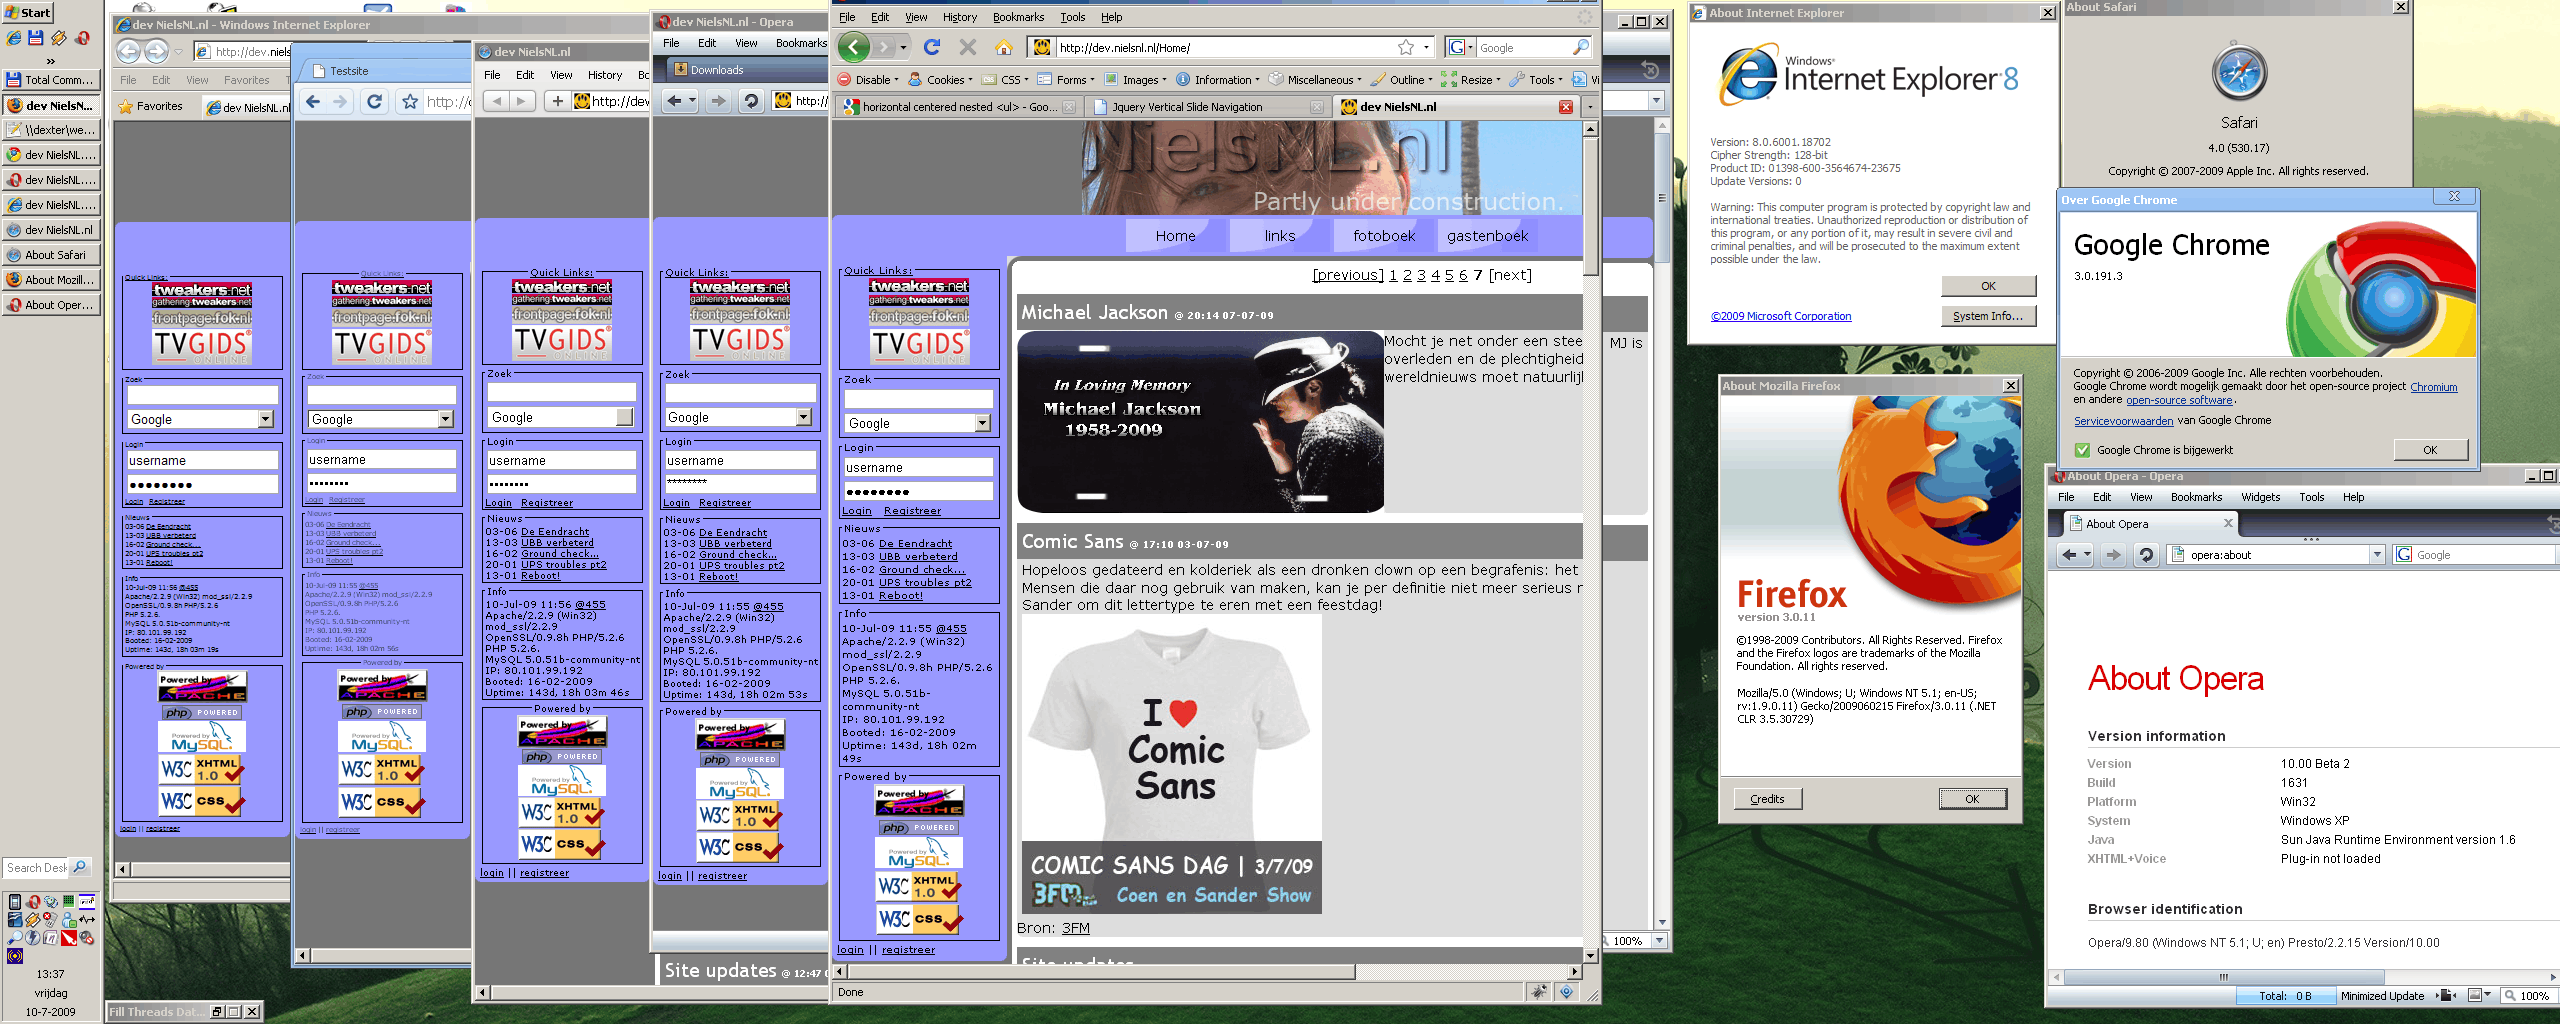Image resolution: width=2560 pixels, height=1024 pixels.
Task: Click horizontal scrollbar in About Opera window
Action: [2224, 977]
